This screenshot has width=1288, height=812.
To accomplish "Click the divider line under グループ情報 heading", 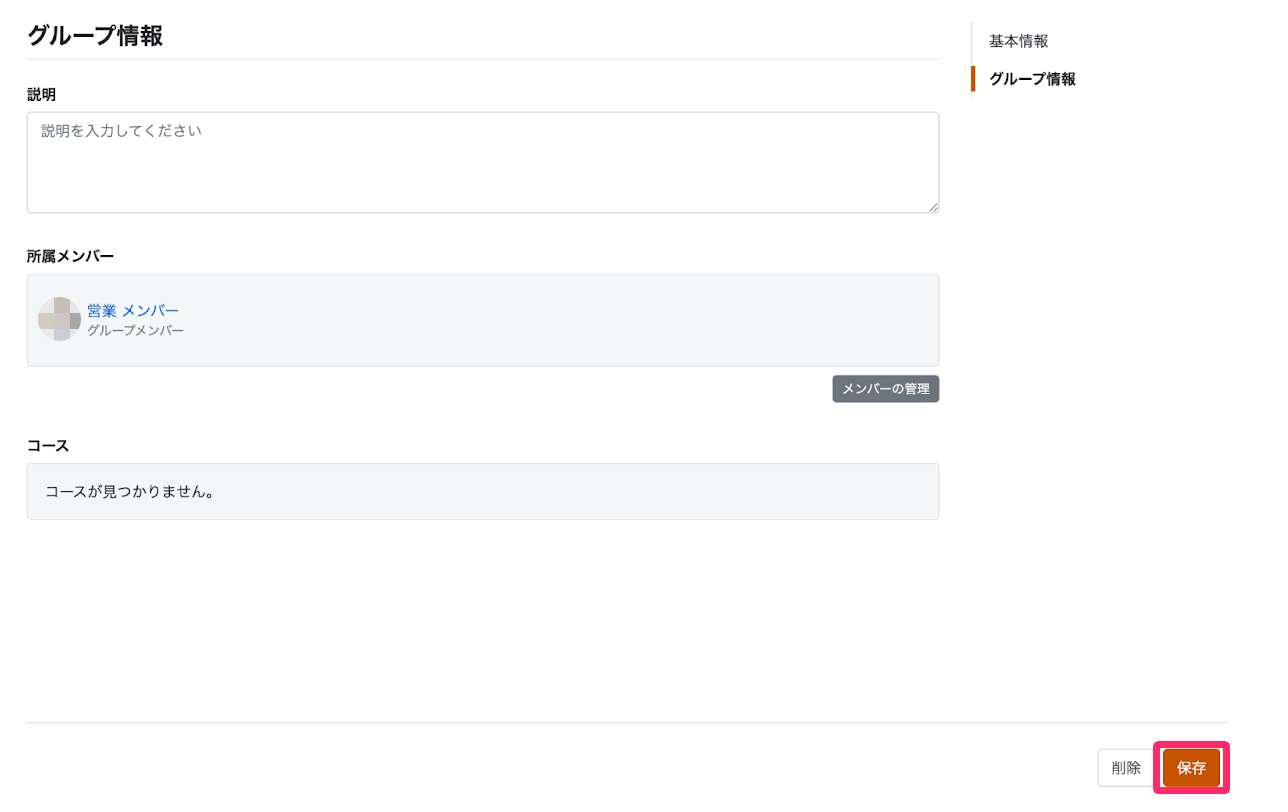I will 483,59.
